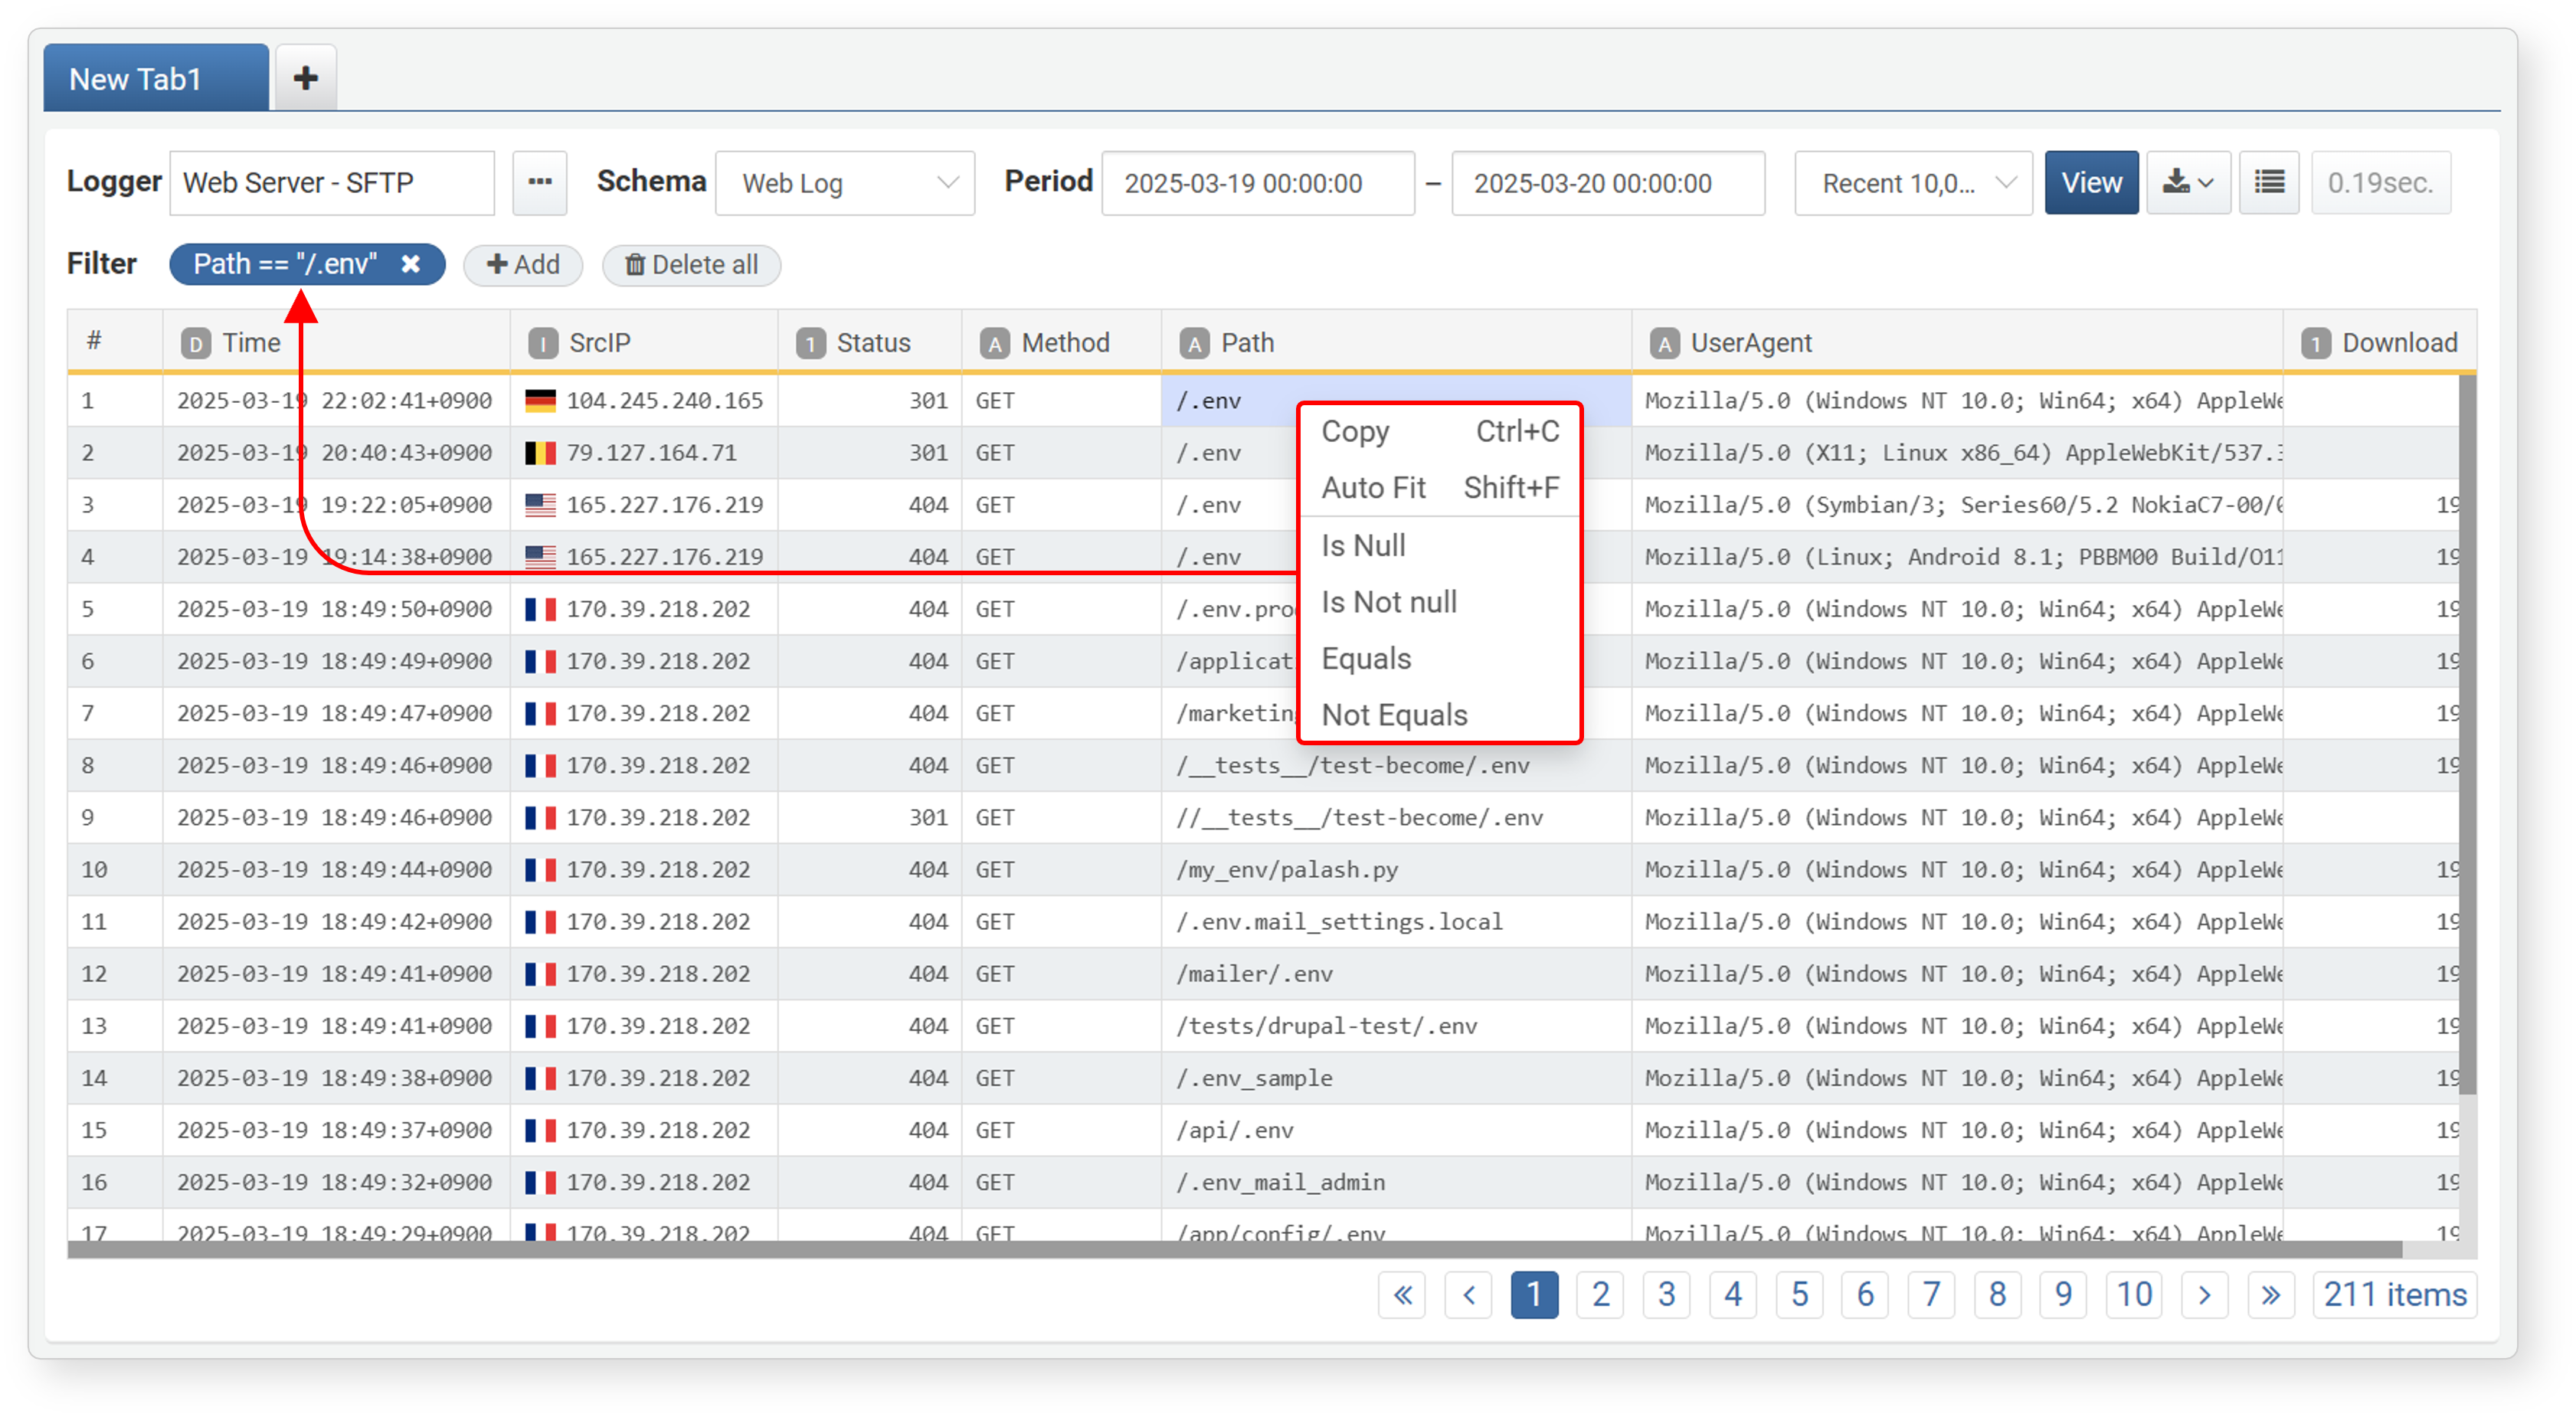Image resolution: width=2576 pixels, height=1417 pixels.
Task: Open the Recent 10,0... range dropdown
Action: [1913, 183]
